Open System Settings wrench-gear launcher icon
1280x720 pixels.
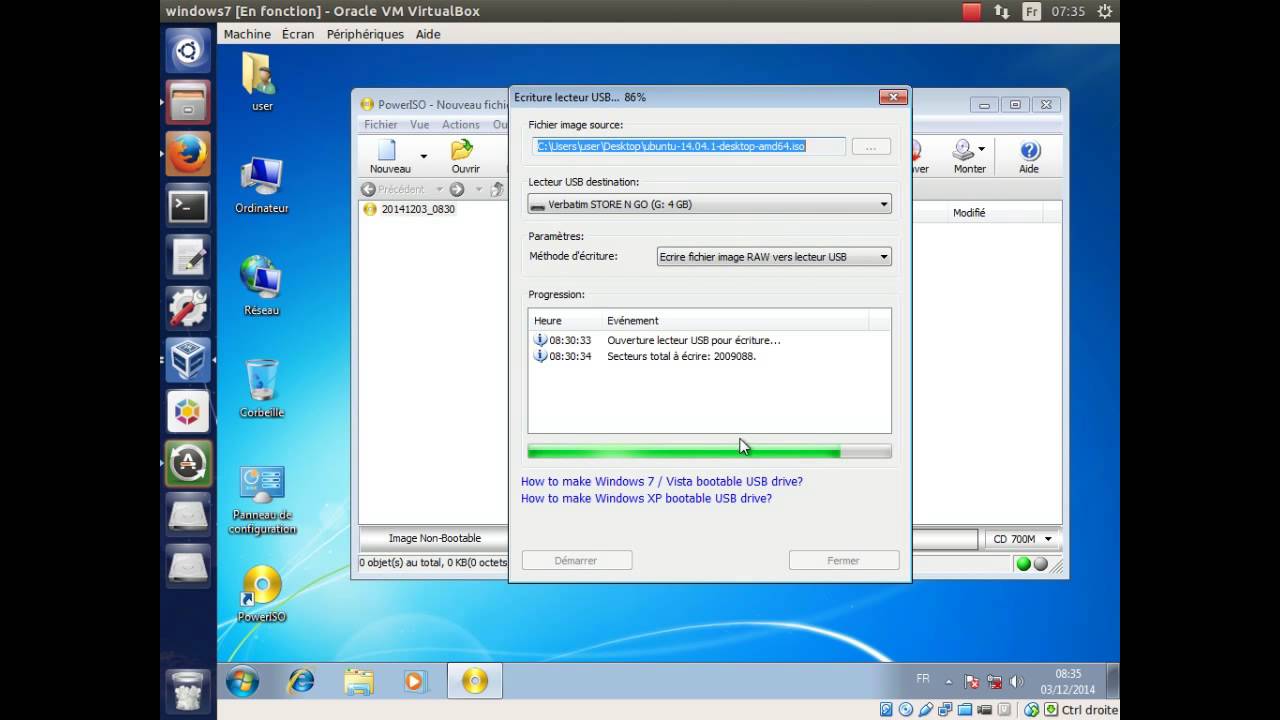188,308
